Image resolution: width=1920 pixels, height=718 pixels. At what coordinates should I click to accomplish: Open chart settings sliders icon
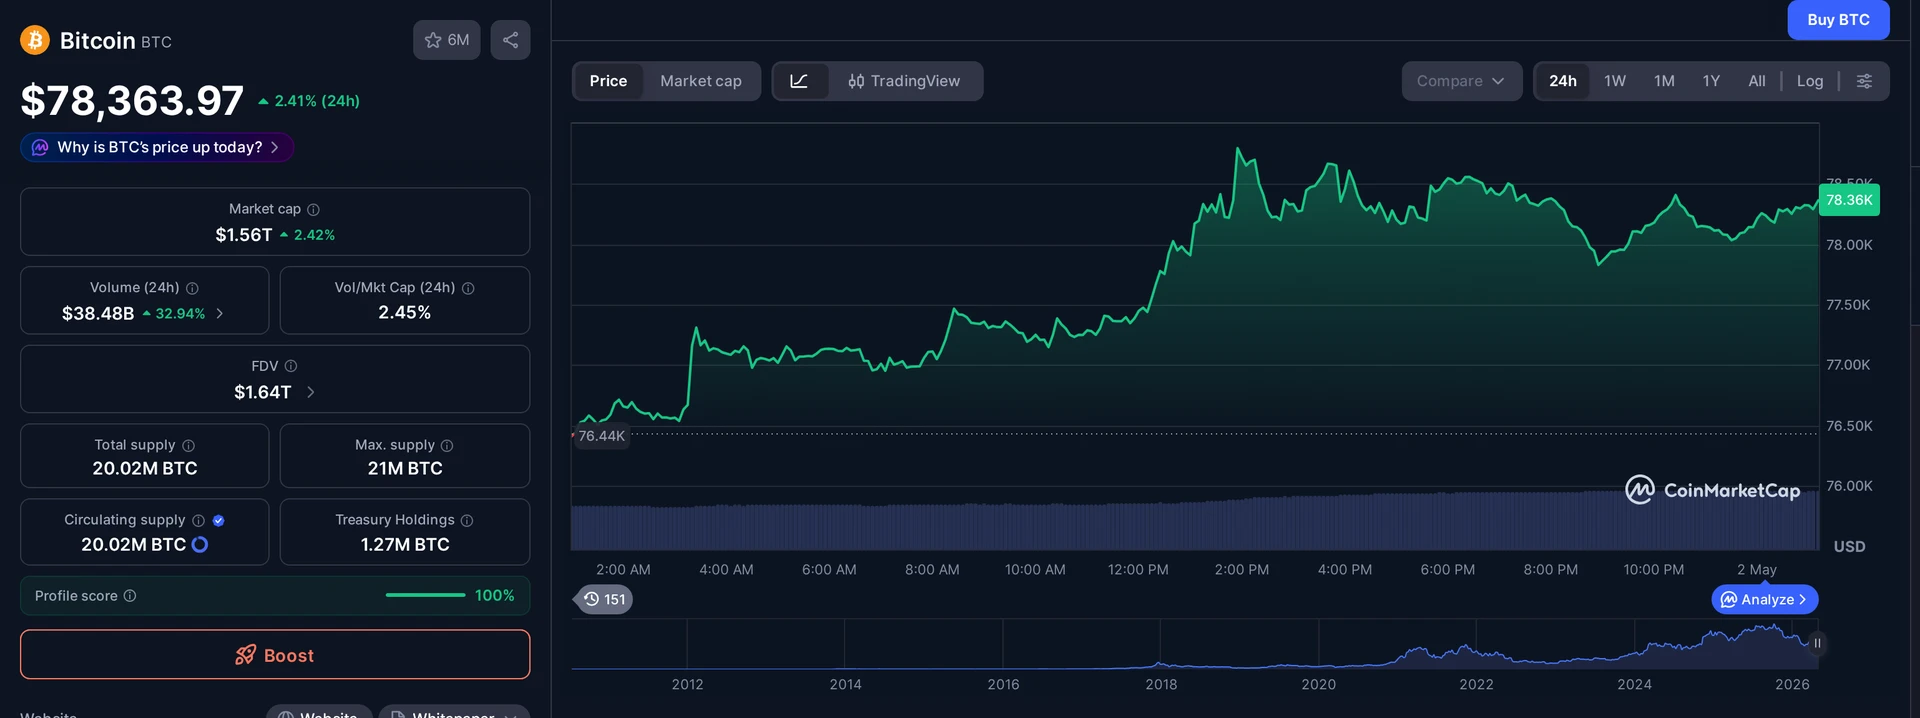[1864, 81]
